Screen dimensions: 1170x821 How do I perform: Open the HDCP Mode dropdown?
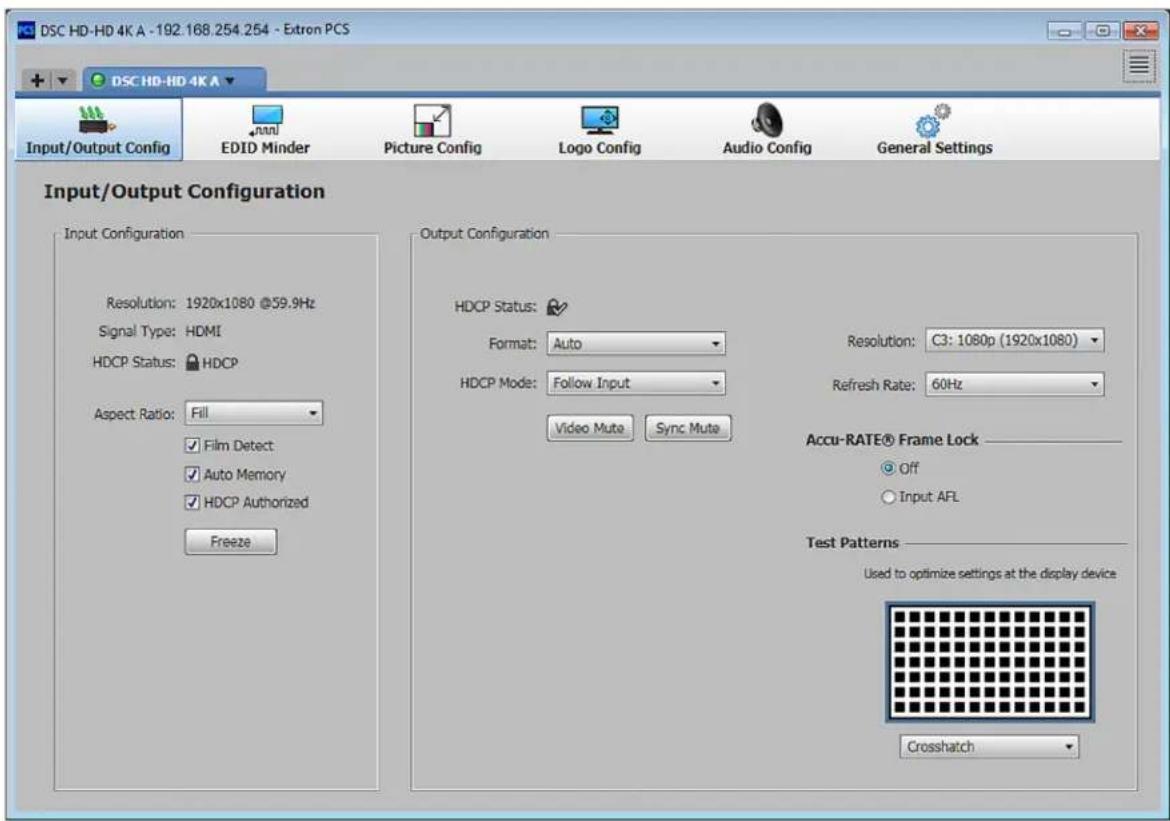click(636, 383)
